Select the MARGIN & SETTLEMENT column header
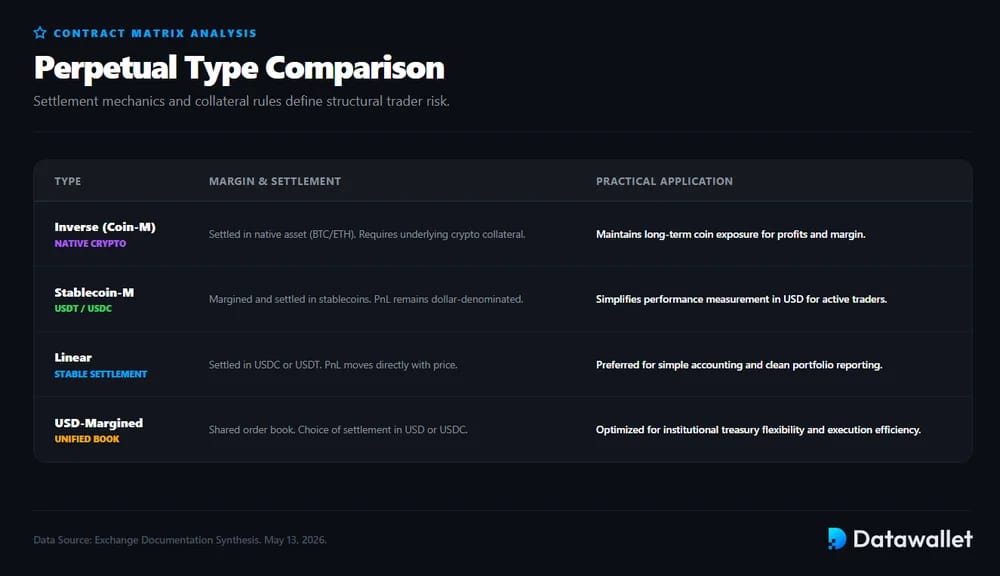 pyautogui.click(x=275, y=181)
